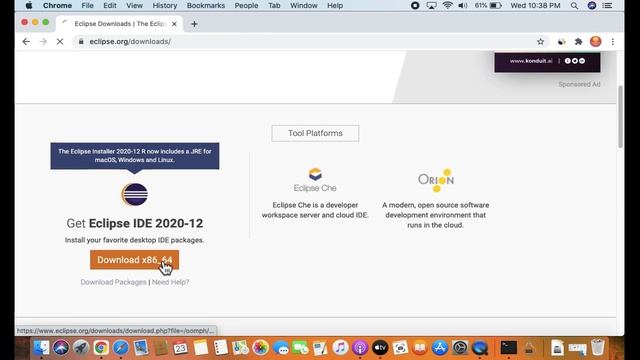Screen dimensions: 640x360
Task: Click the Eclipse Che description text
Action: click(315, 210)
